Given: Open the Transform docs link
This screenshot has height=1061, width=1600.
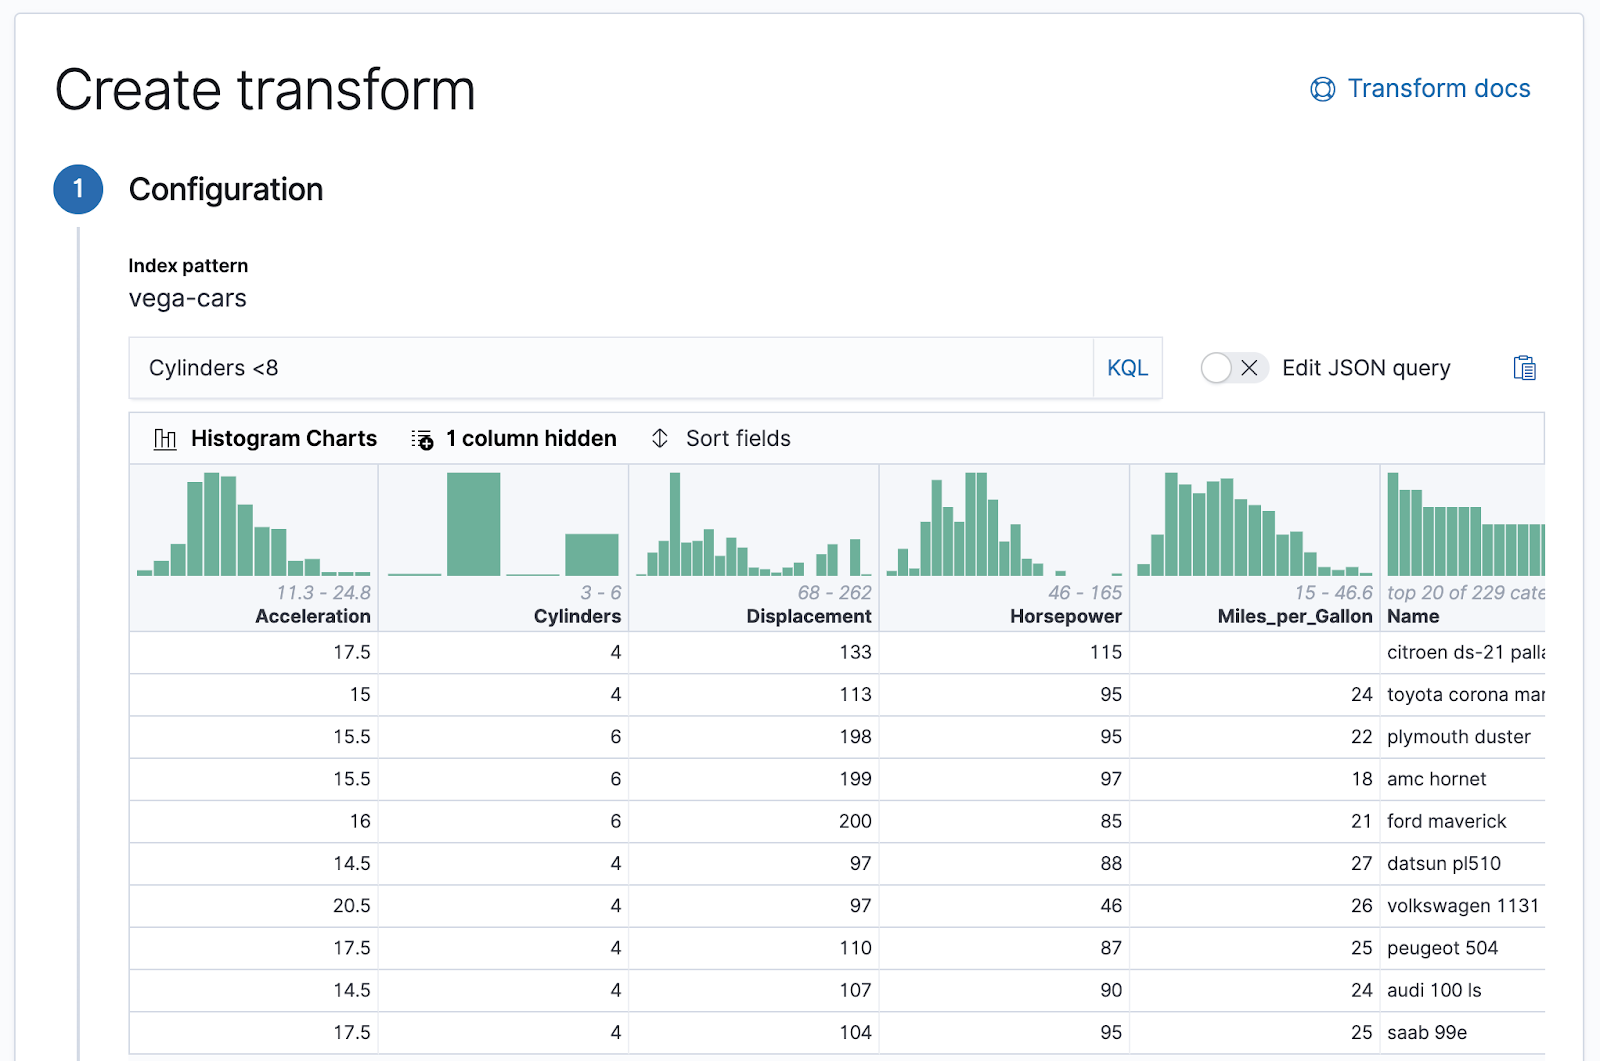Looking at the screenshot, I should pos(1438,88).
